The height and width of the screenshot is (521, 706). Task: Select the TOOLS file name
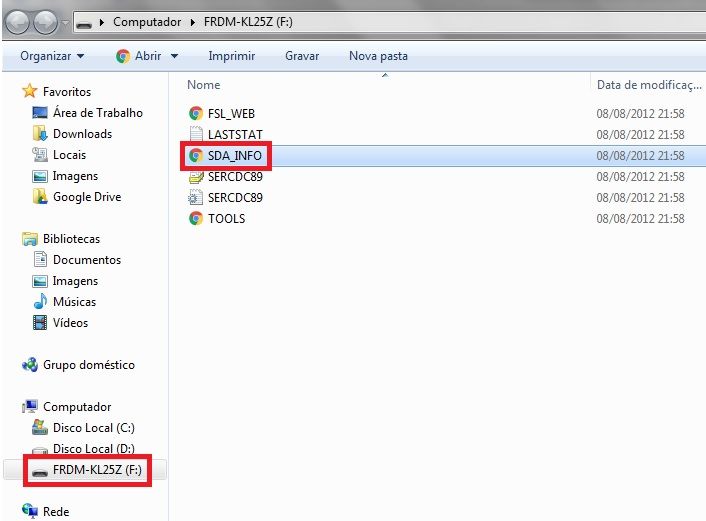click(x=226, y=218)
